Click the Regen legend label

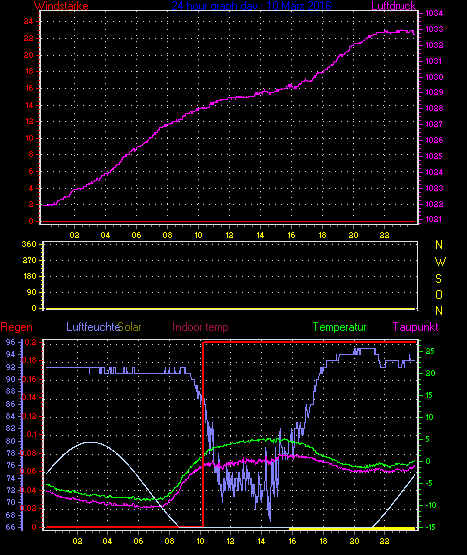tap(16, 327)
